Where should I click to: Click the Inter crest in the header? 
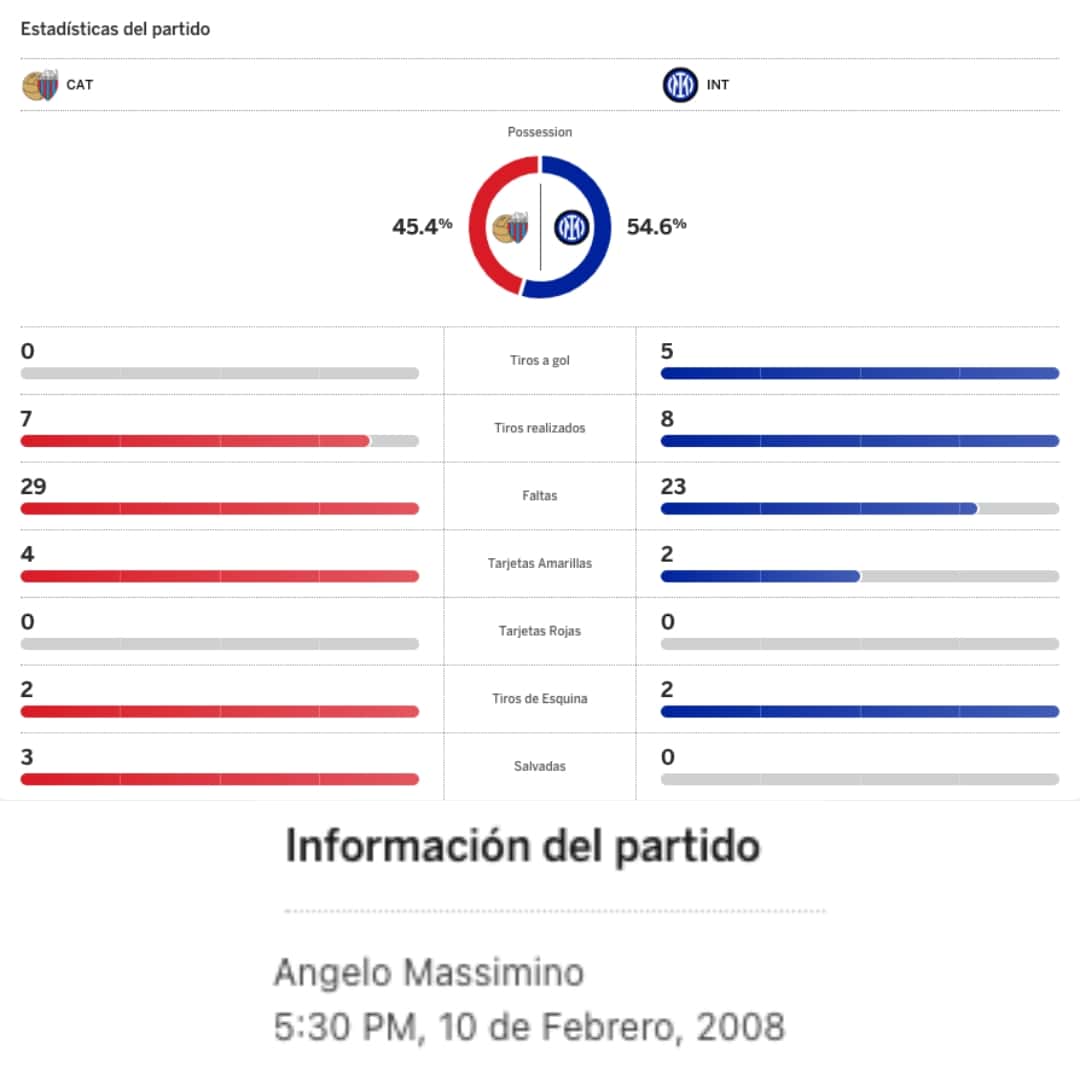(x=680, y=85)
